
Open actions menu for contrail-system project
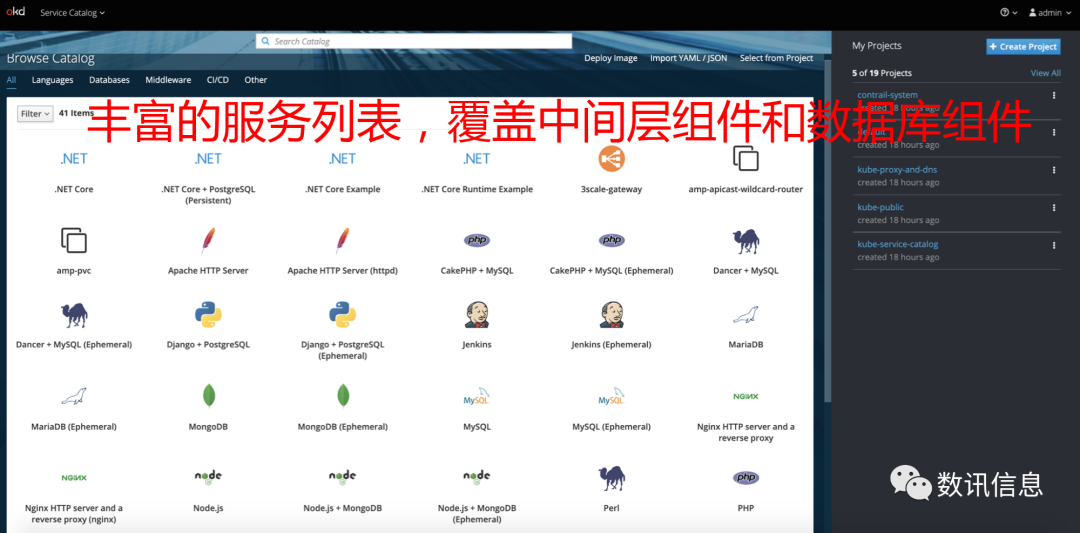pos(1054,96)
